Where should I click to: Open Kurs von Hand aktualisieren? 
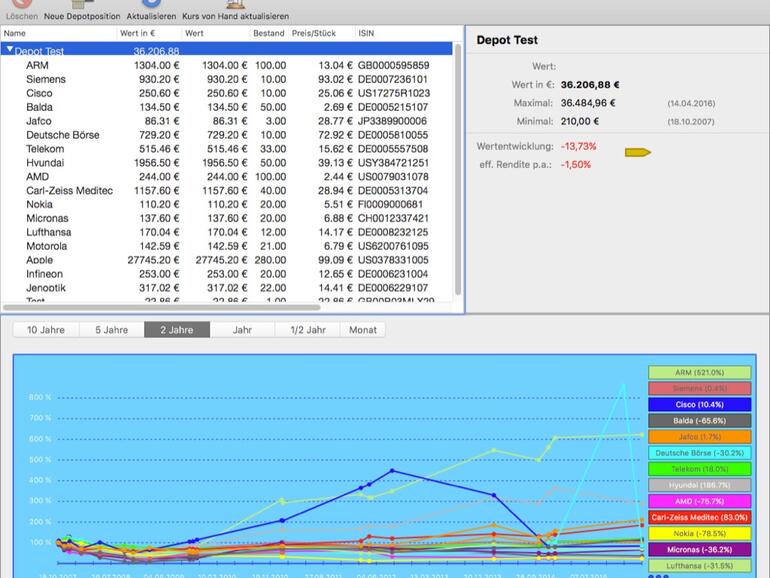235,12
